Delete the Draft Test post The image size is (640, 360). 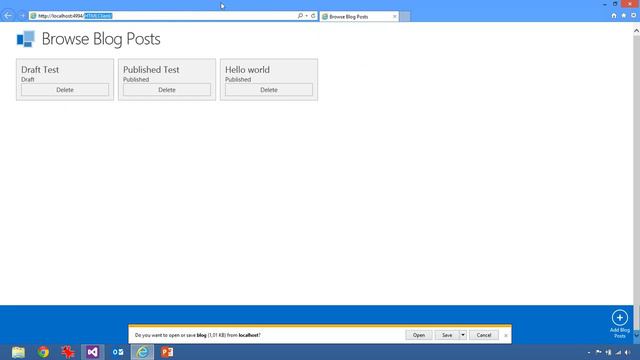[65, 90]
